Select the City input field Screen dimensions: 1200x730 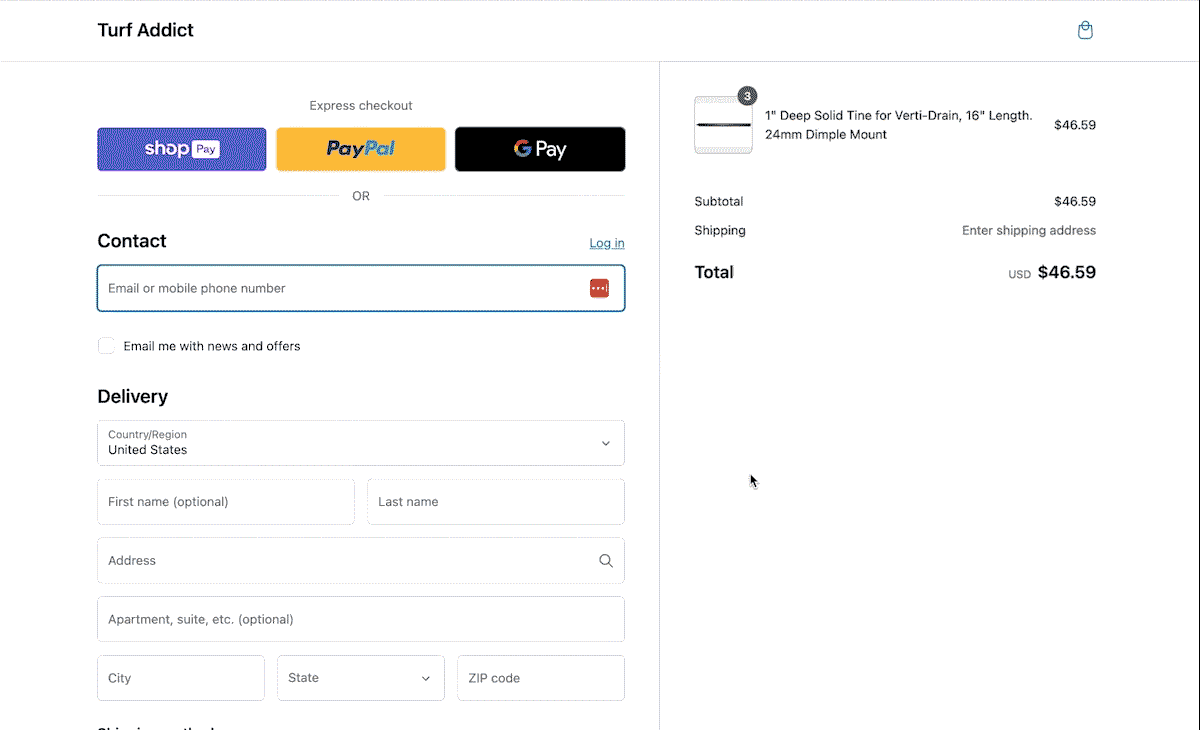(x=180, y=678)
